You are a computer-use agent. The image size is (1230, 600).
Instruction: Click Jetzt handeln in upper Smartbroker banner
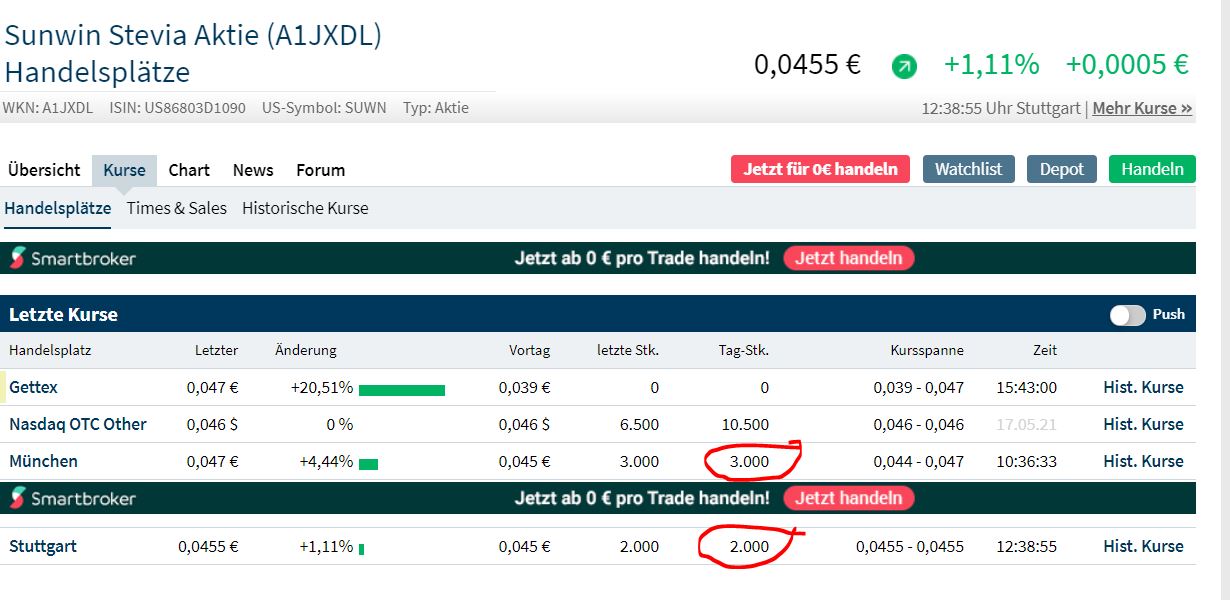pyautogui.click(x=849, y=258)
